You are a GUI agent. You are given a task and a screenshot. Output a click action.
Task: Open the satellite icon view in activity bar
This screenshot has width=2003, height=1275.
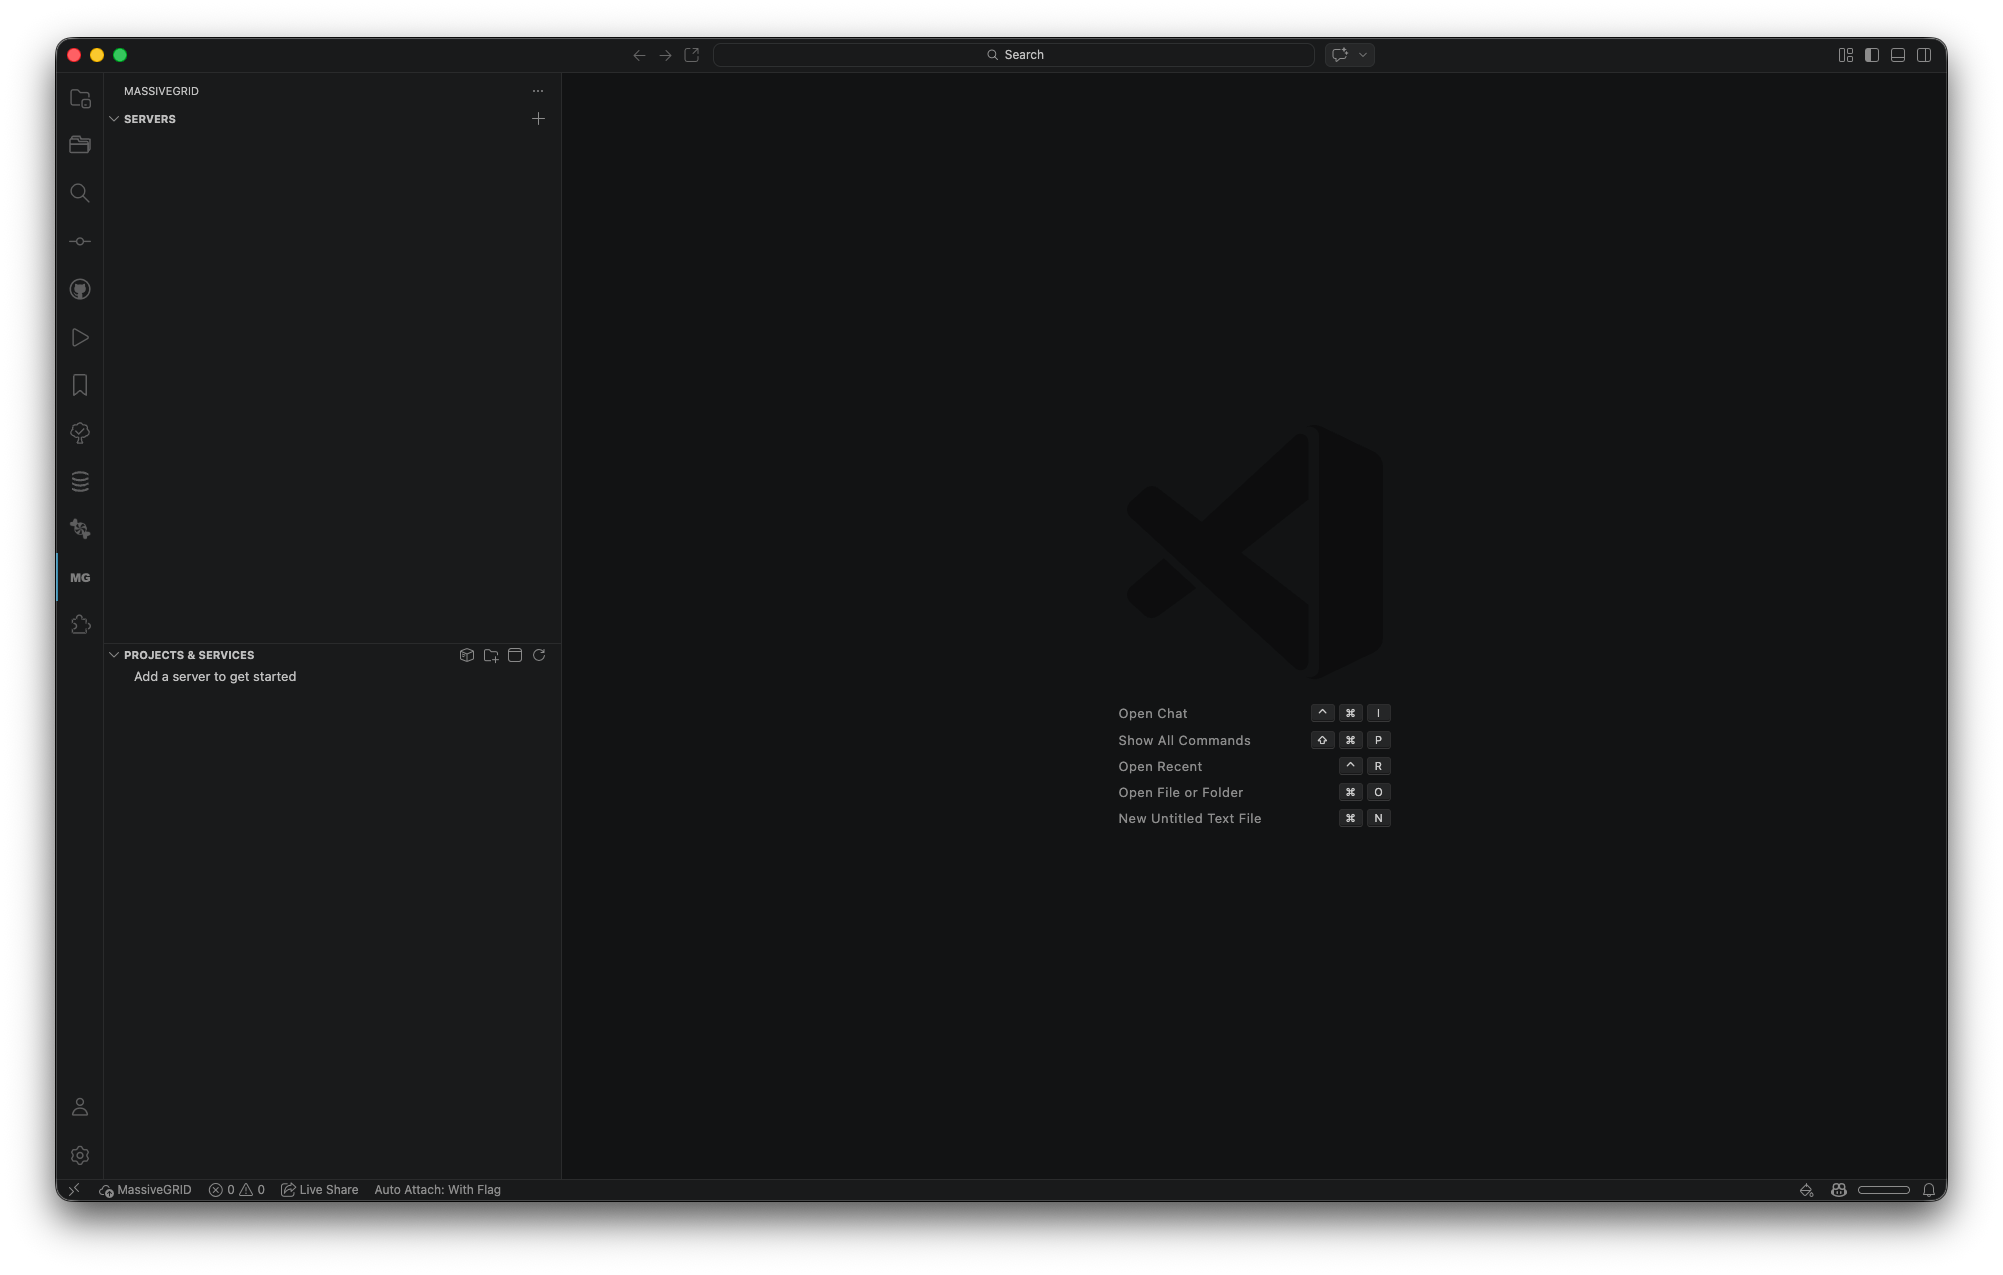80,529
